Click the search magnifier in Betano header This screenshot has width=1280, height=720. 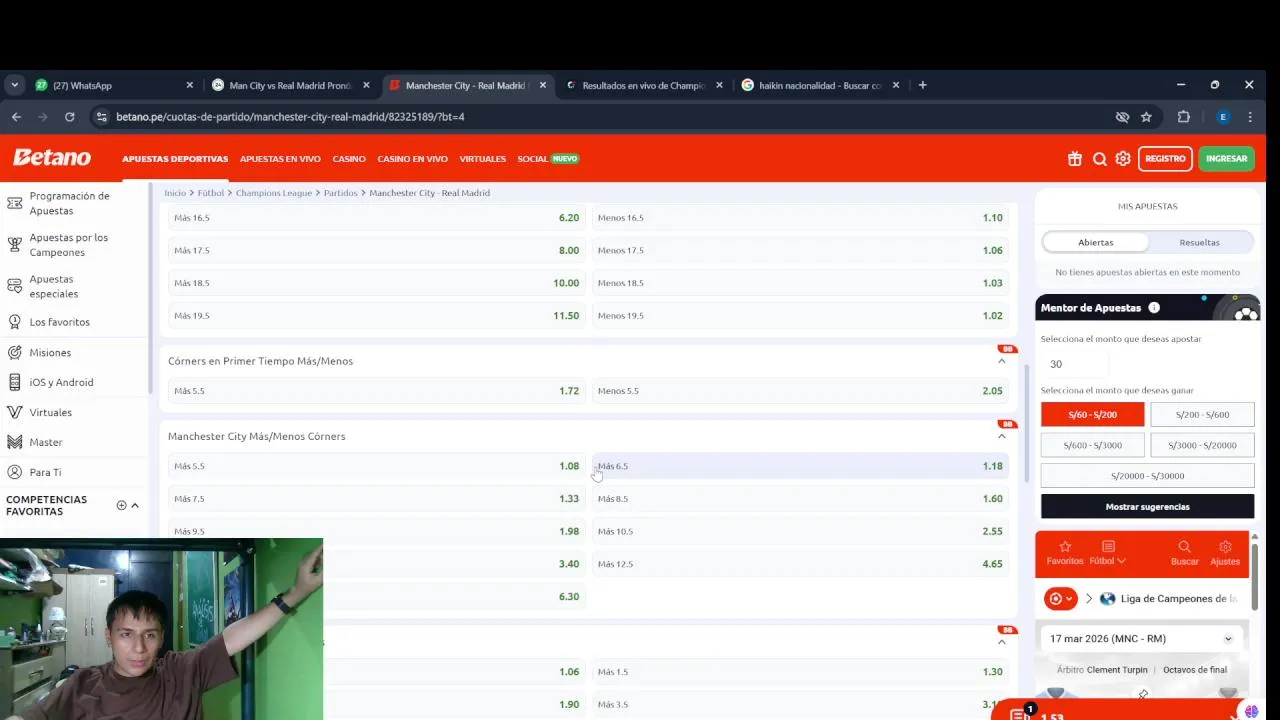pyautogui.click(x=1099, y=159)
